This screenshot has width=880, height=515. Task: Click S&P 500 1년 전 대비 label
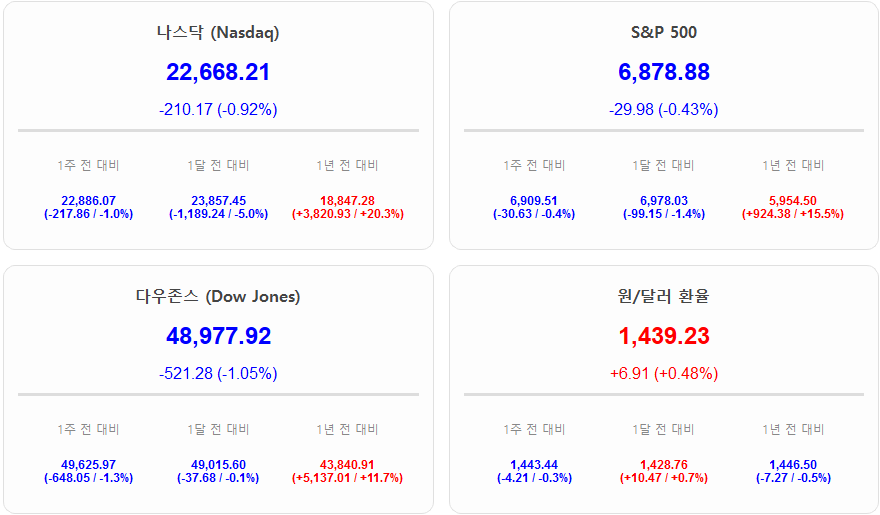point(793,165)
